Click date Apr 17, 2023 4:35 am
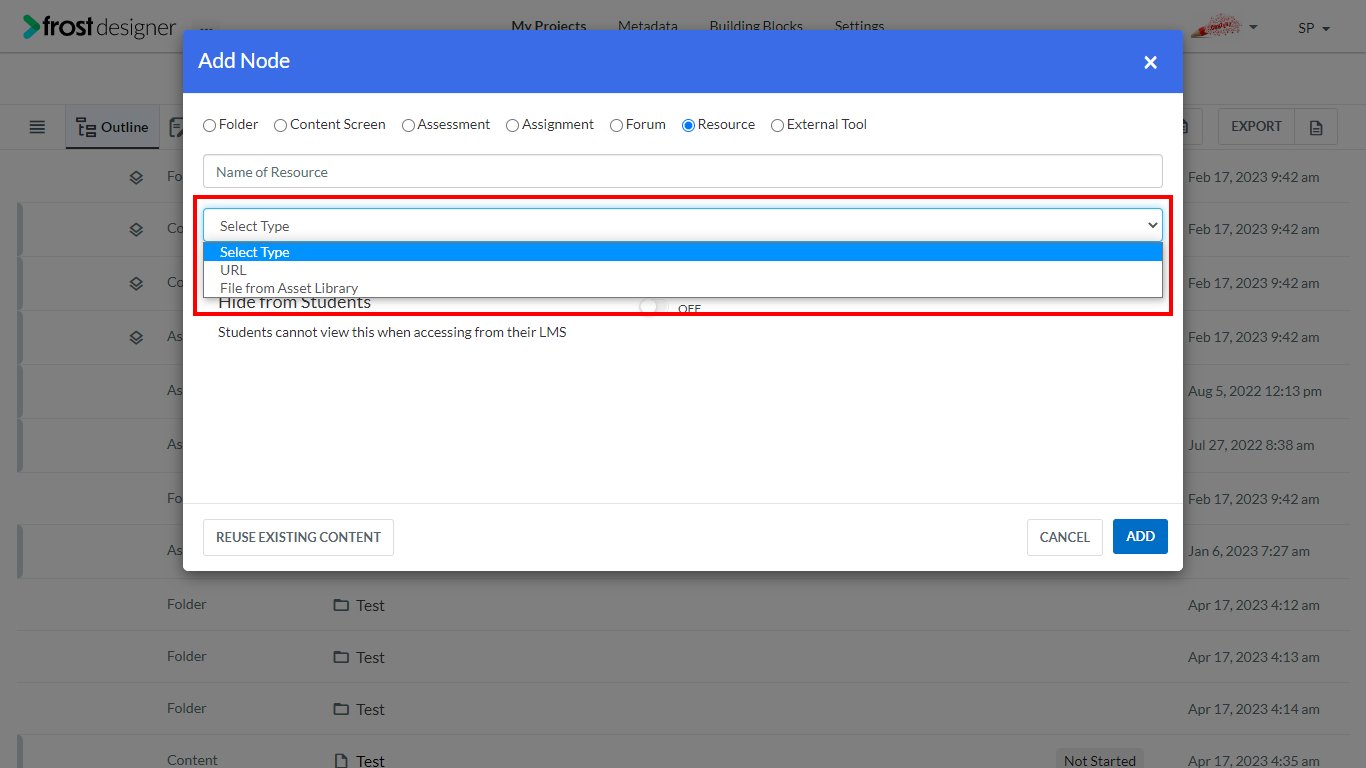The image size is (1366, 768). [x=1254, y=760]
